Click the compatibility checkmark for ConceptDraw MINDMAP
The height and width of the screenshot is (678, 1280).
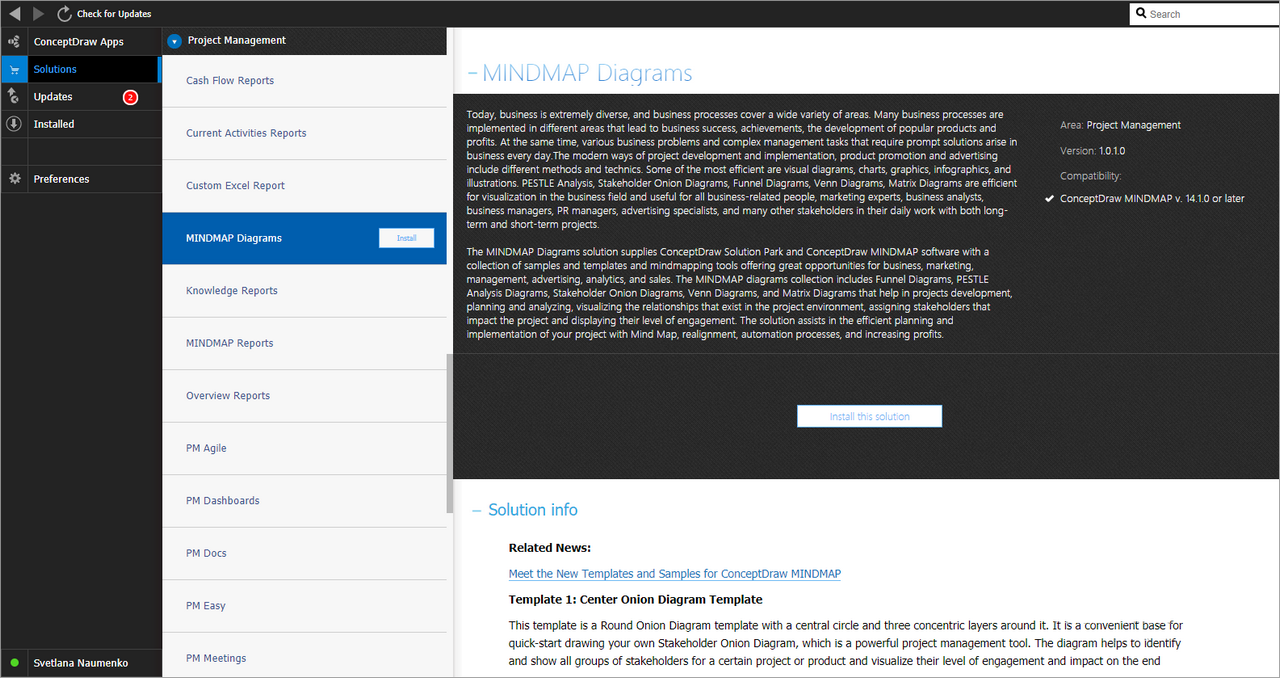[1050, 199]
